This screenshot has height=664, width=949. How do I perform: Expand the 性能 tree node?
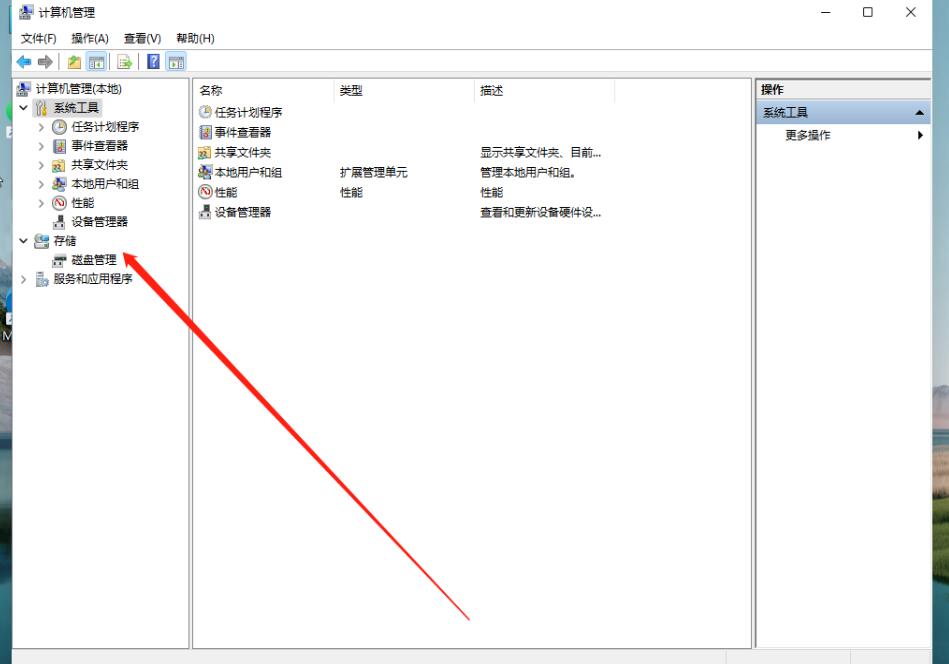41,203
